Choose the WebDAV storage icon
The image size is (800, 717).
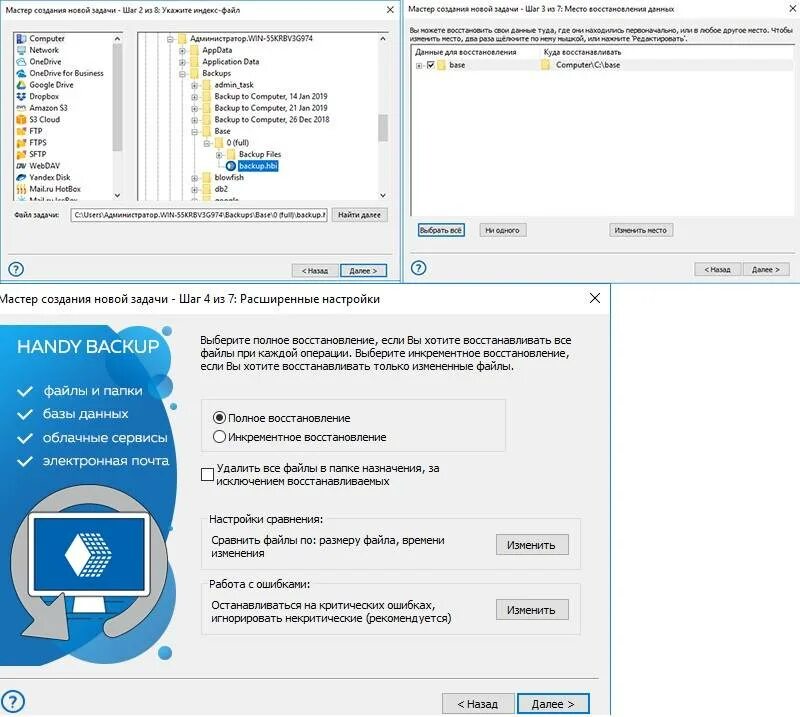21,166
